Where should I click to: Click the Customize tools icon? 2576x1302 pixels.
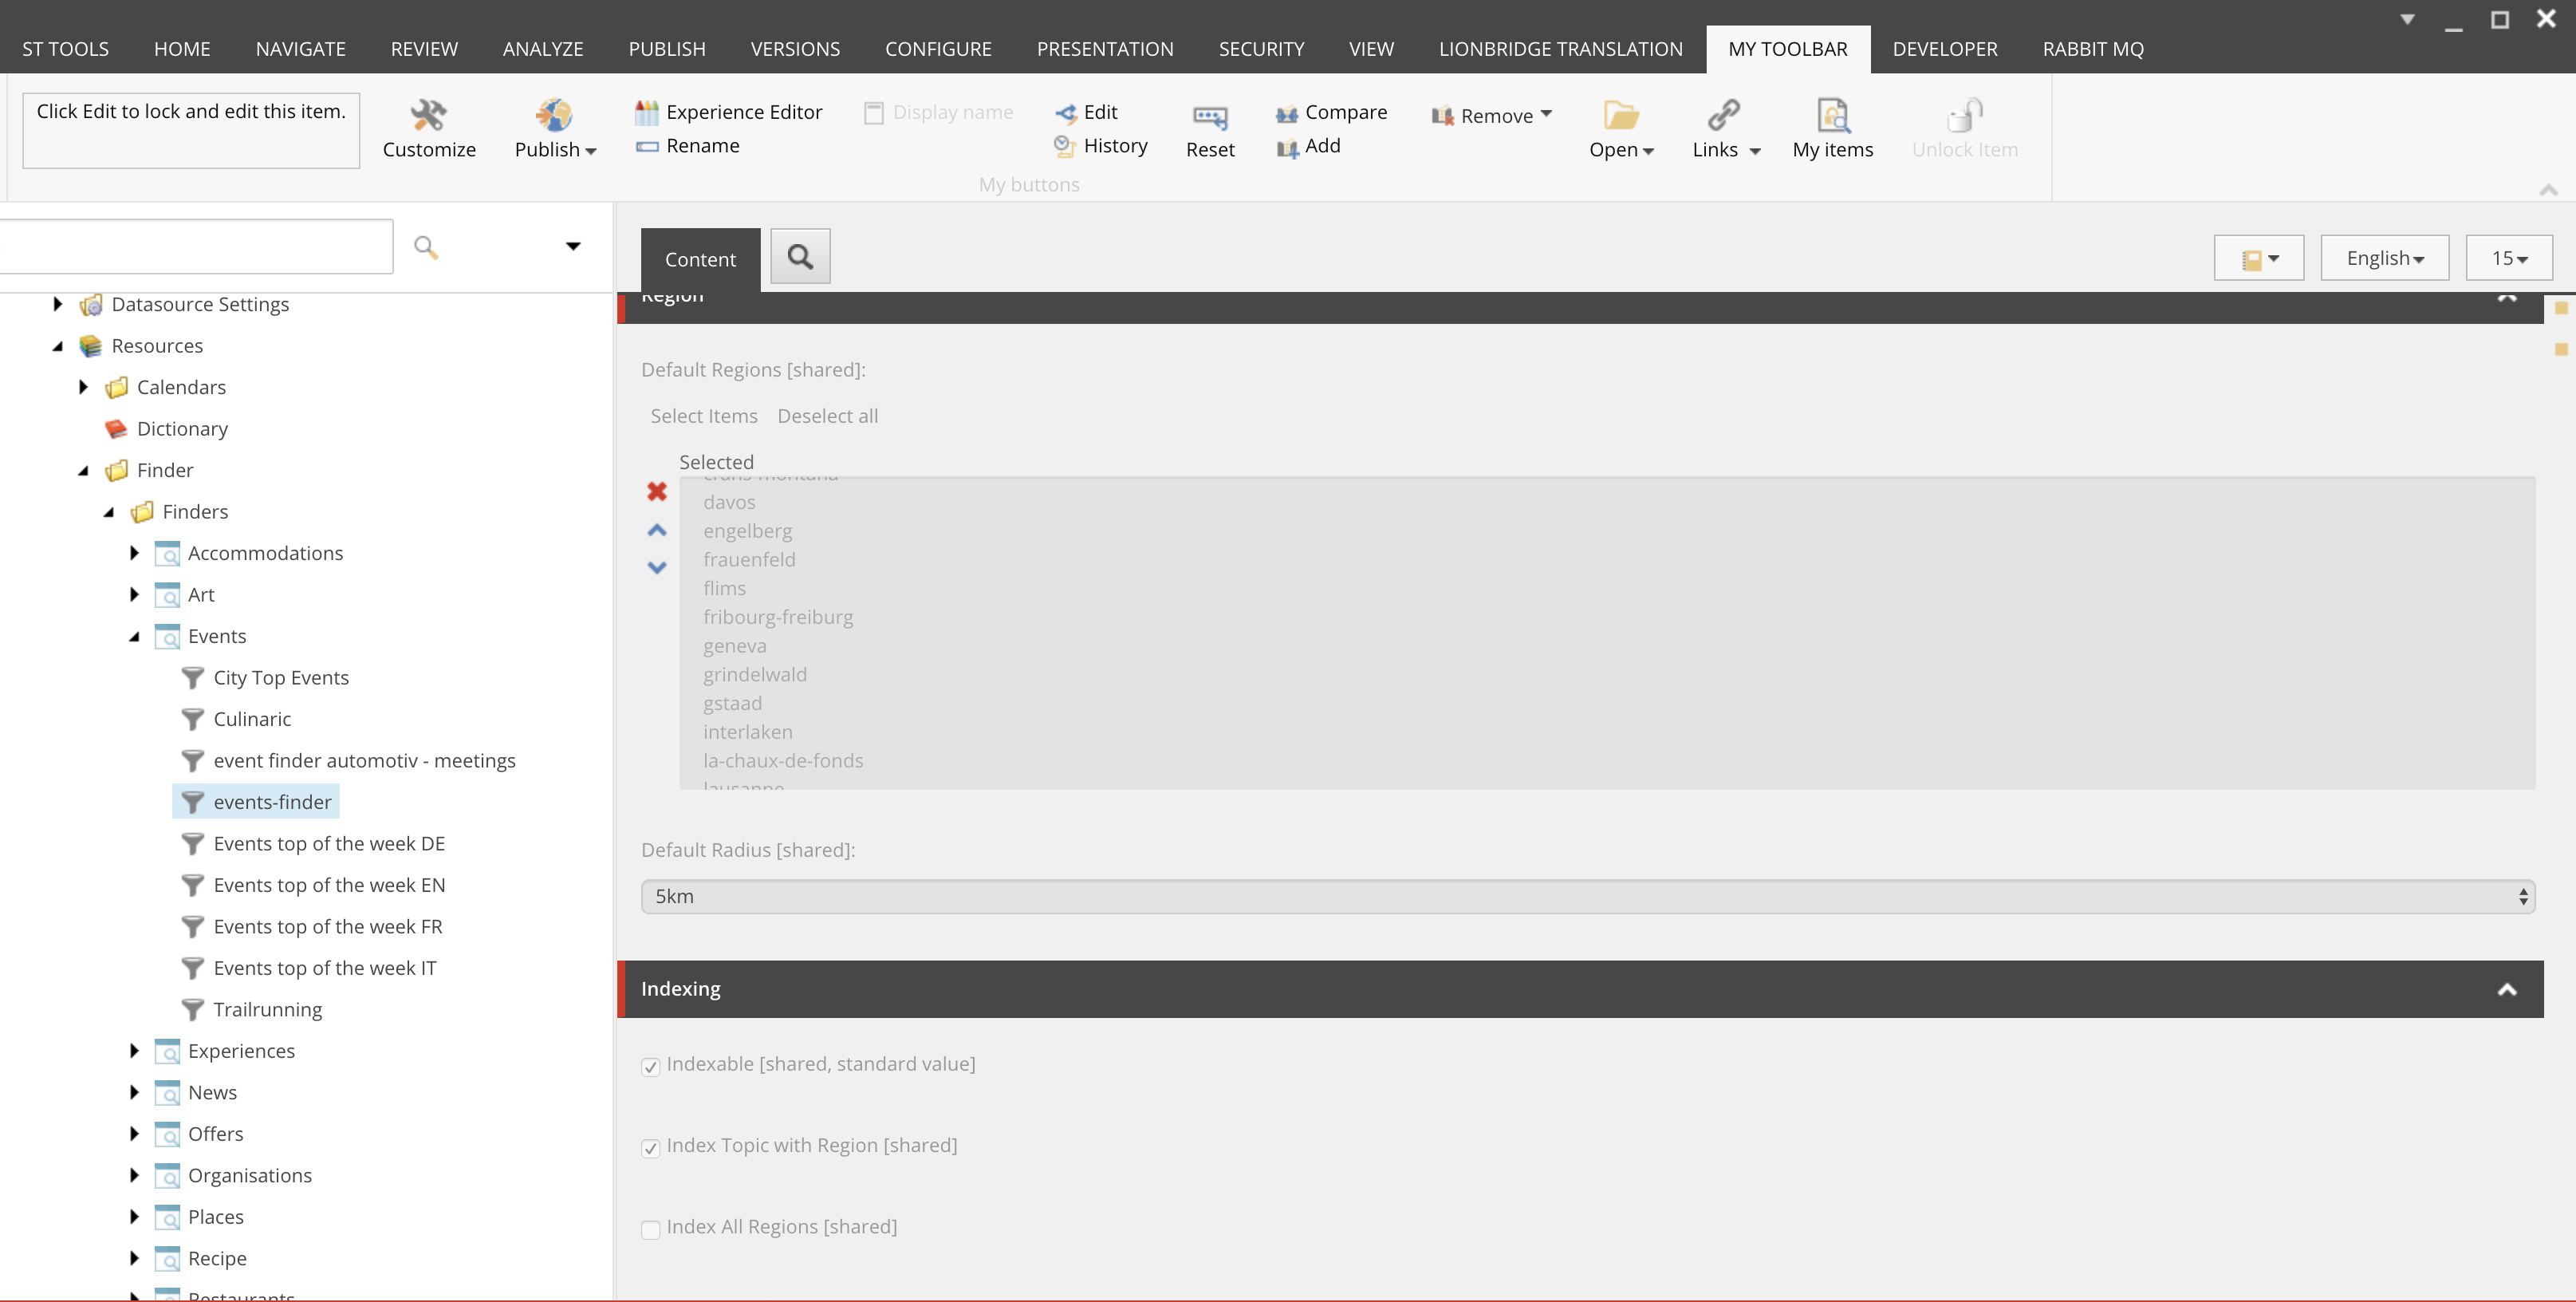[x=428, y=116]
